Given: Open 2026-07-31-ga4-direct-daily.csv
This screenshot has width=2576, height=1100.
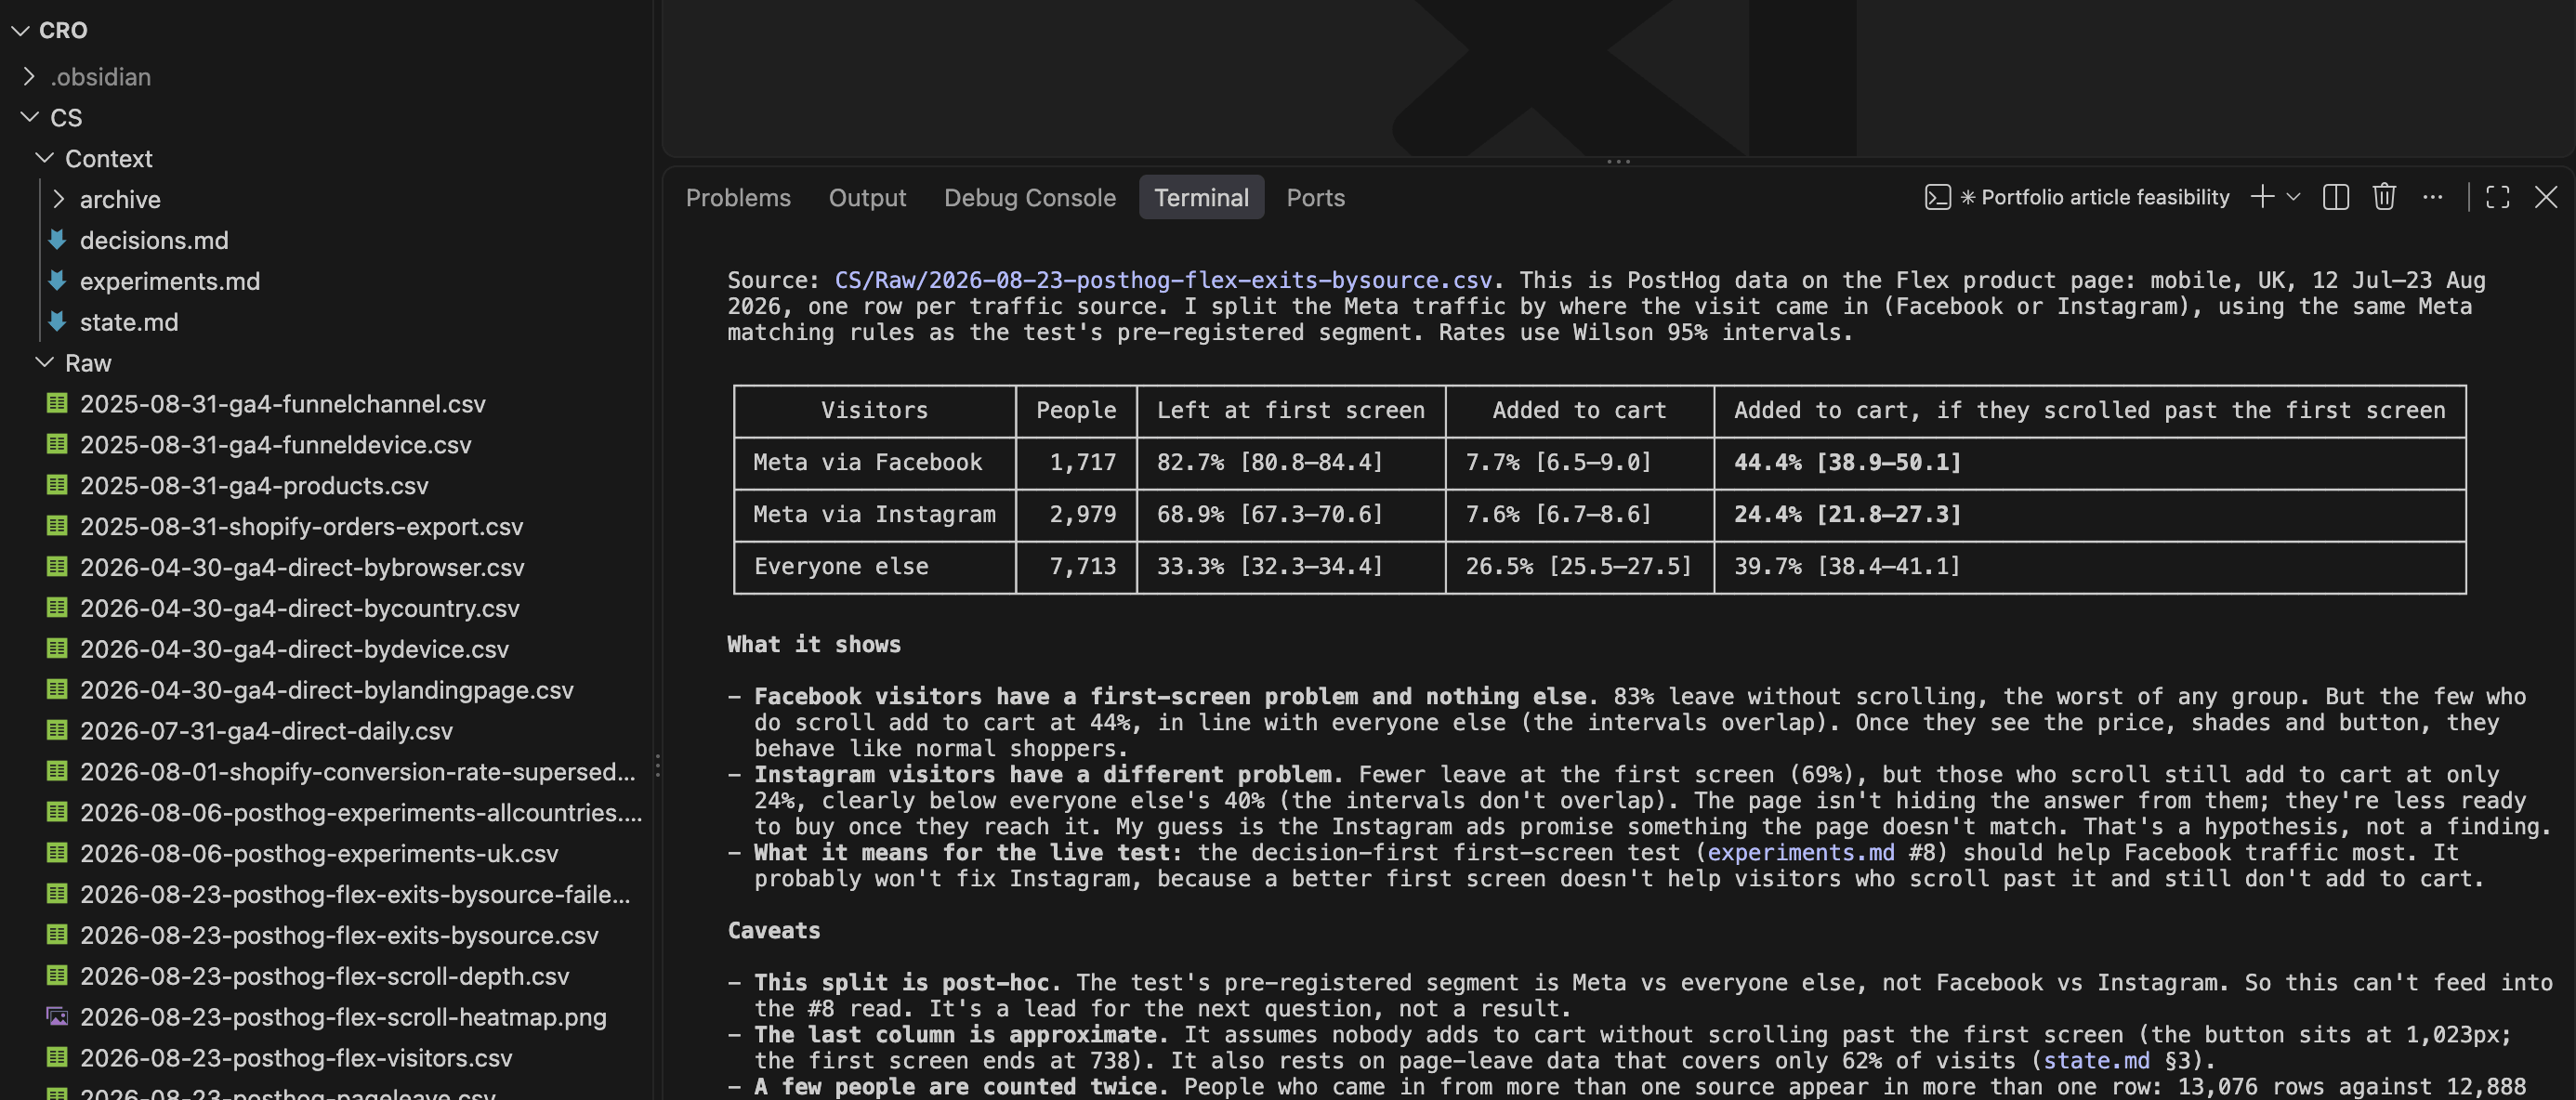Looking at the screenshot, I should point(266,731).
